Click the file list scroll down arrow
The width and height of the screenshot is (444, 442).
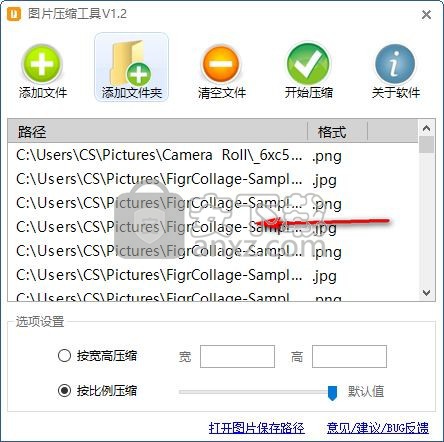[426, 293]
